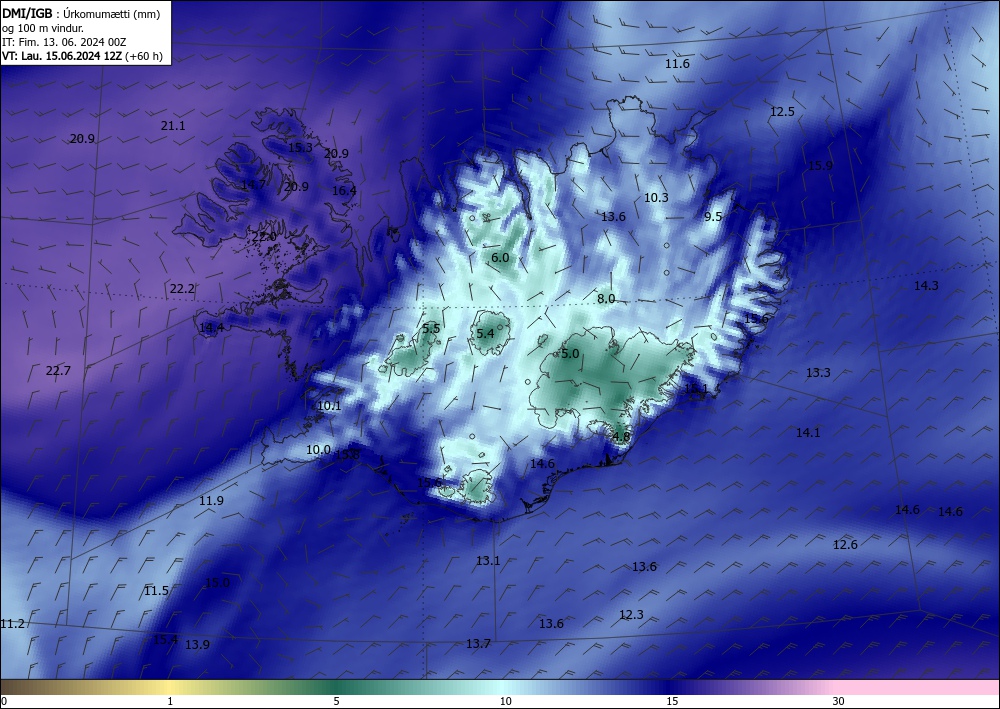The width and height of the screenshot is (1000, 709).
Task: Click the 13.1 value south of Iceland
Action: click(x=488, y=560)
